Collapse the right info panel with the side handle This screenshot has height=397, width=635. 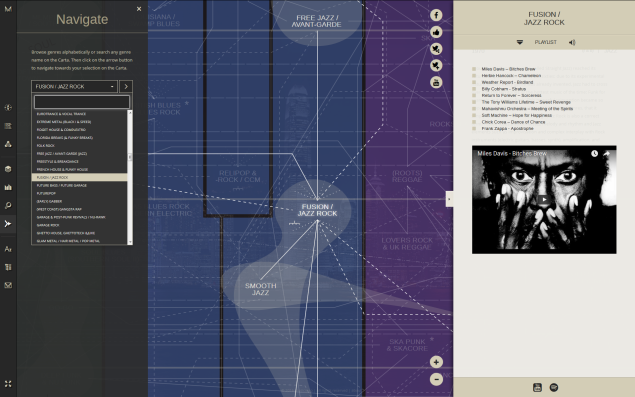click(x=449, y=199)
